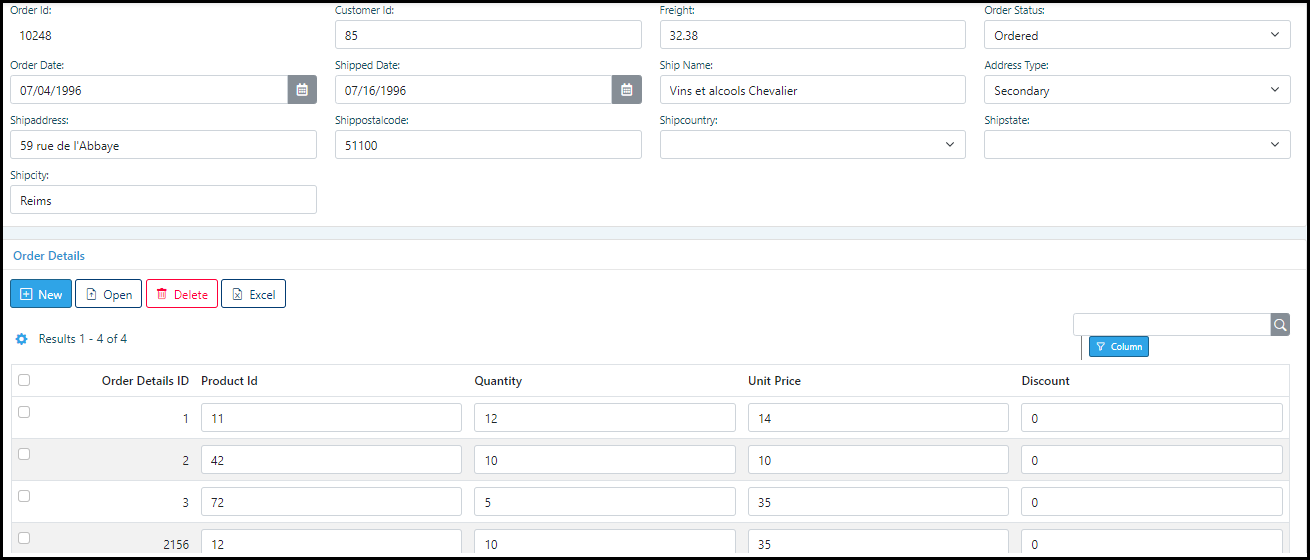Open the Address Type dropdown
The image size is (1310, 560).
point(1136,90)
